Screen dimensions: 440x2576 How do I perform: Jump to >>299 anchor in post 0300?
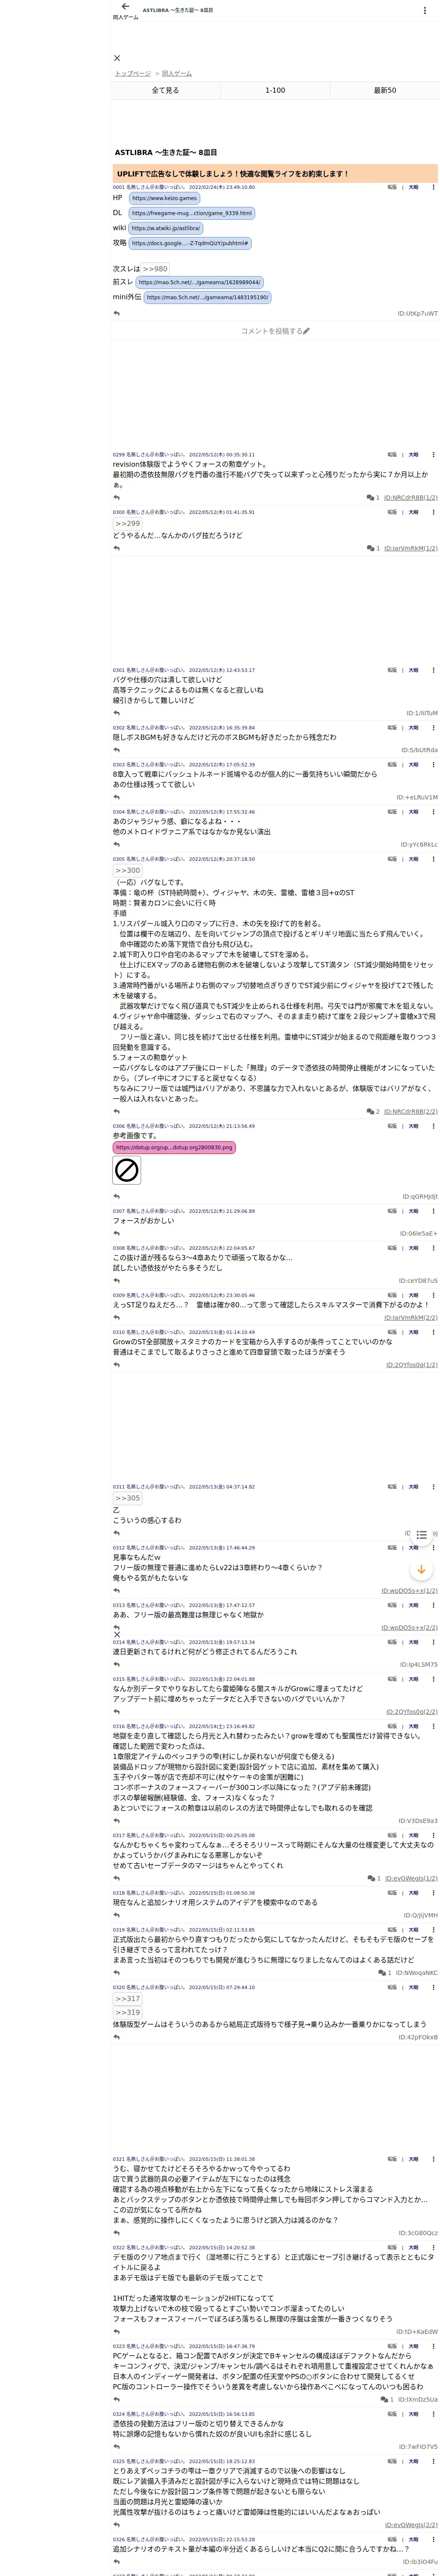click(127, 523)
